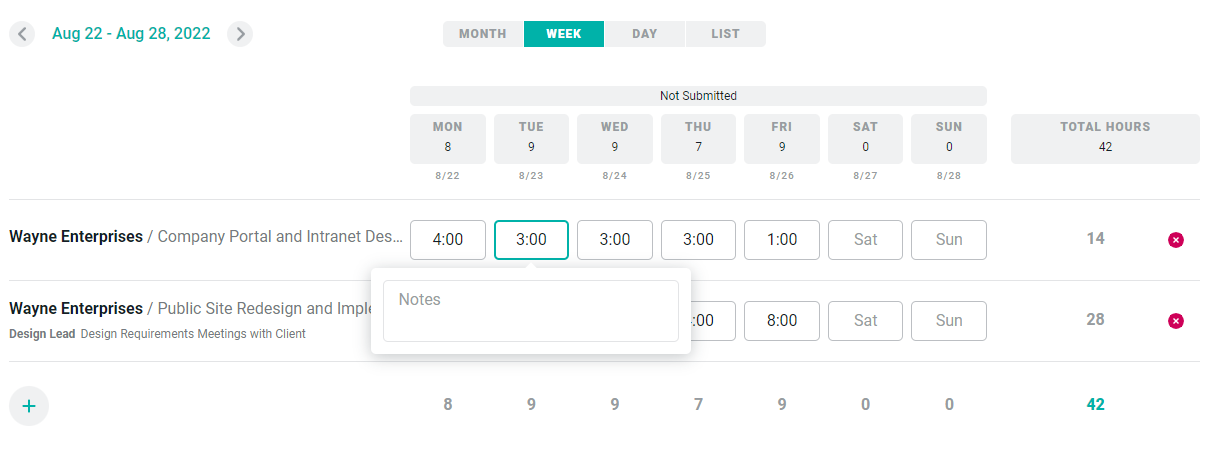
Task: Select the TUE 8/23 day header
Action: 531,139
